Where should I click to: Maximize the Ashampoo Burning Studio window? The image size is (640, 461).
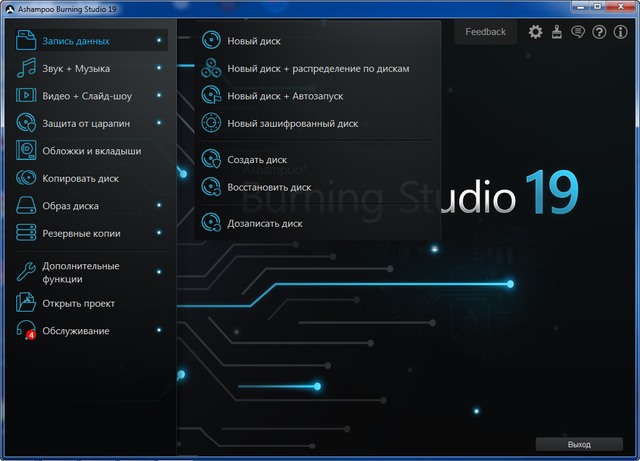tap(598, 7)
